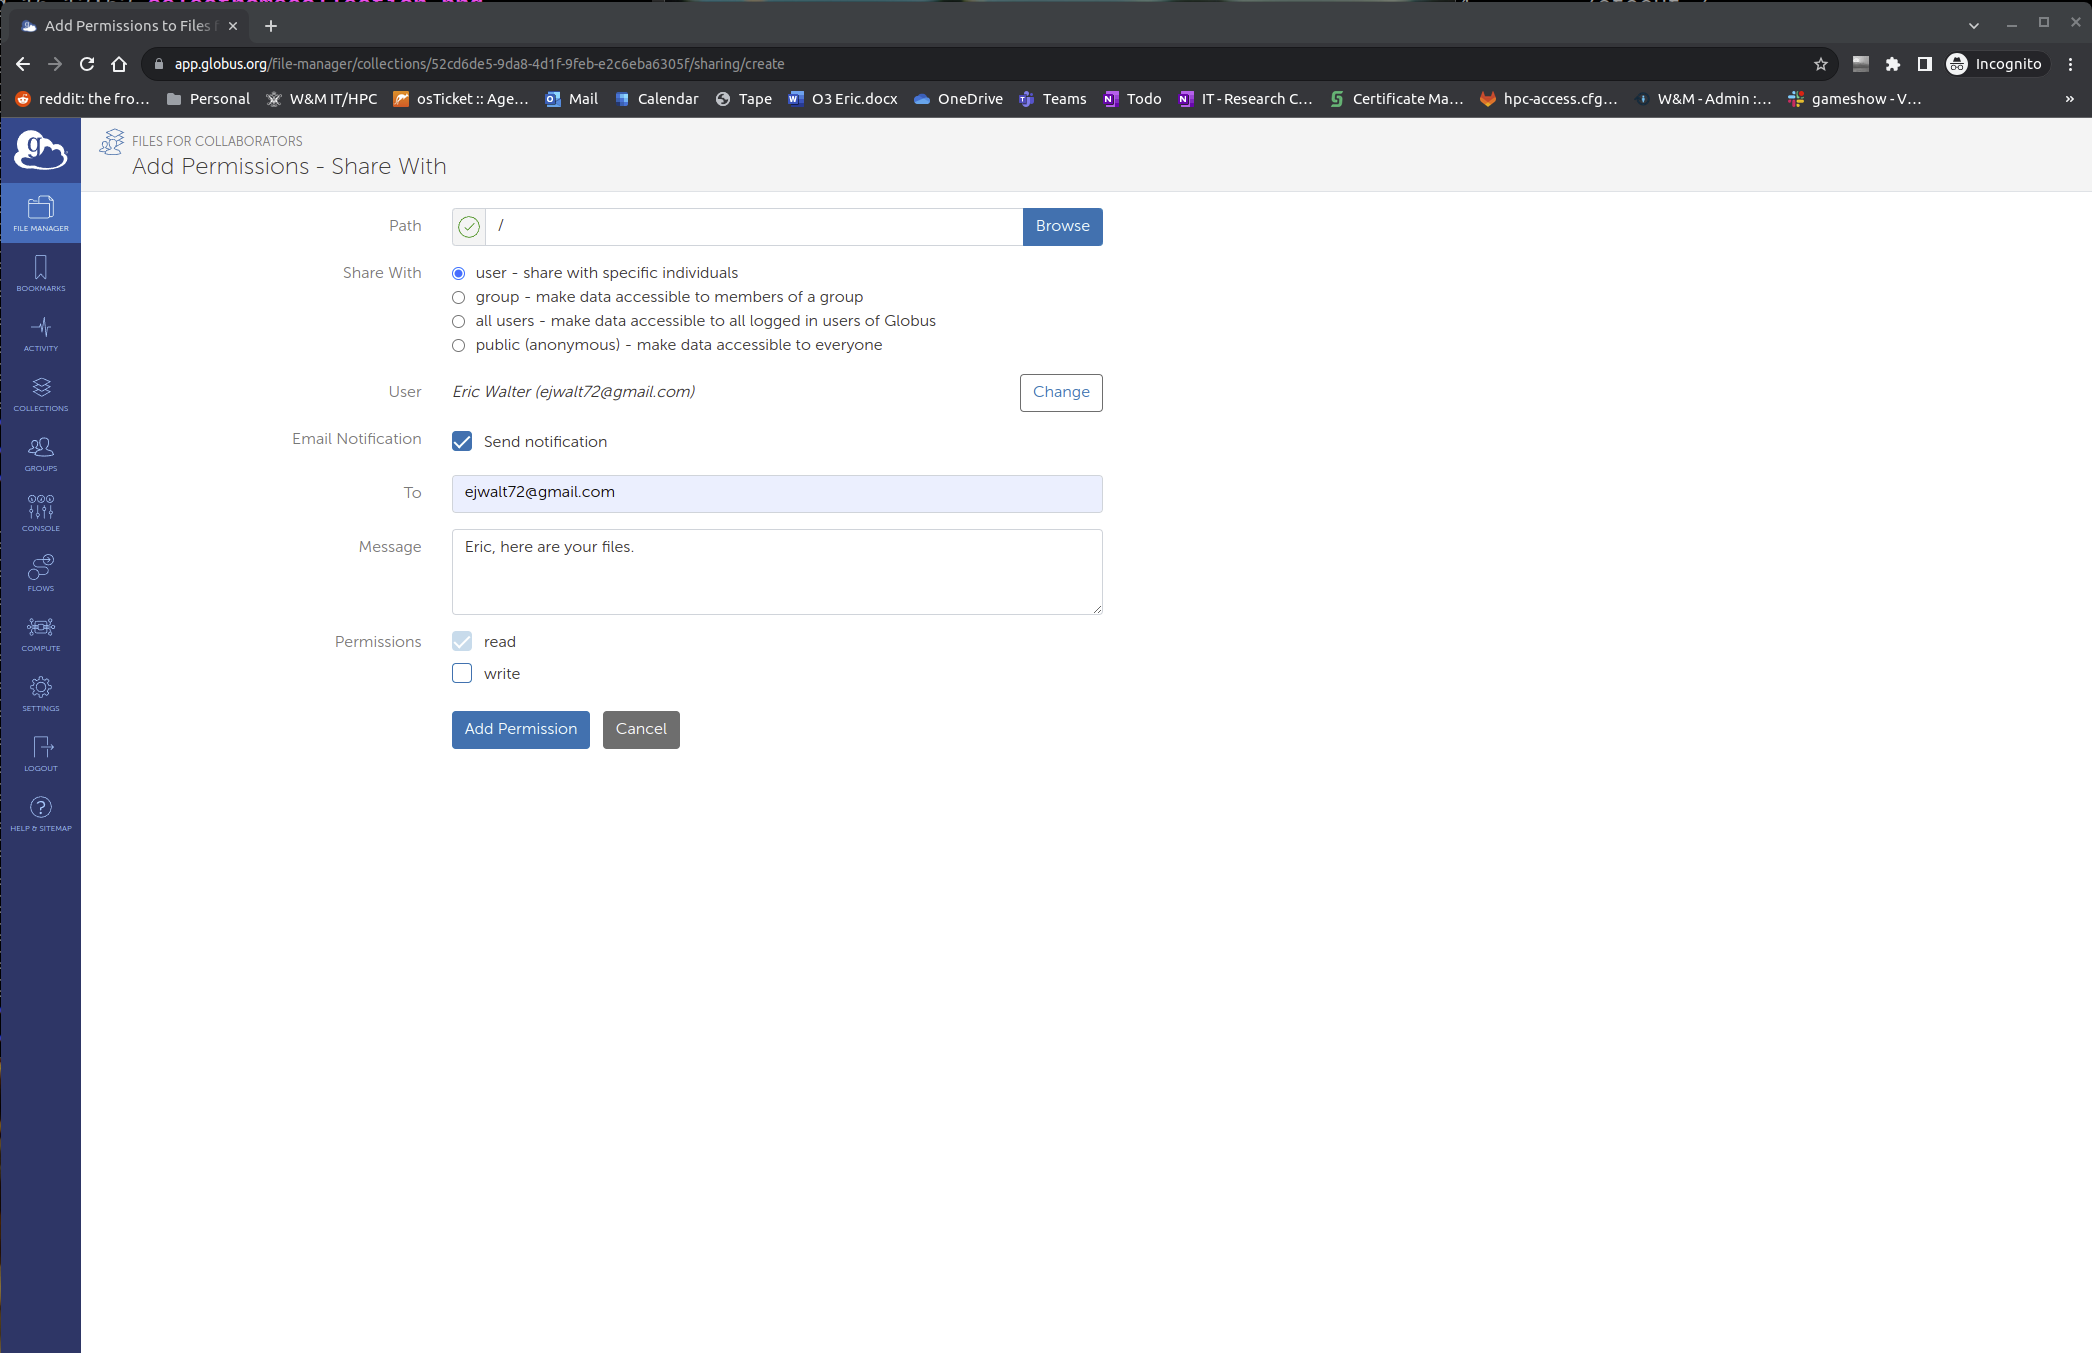Open the Compute sidebar icon
The height and width of the screenshot is (1353, 2092).
41,632
